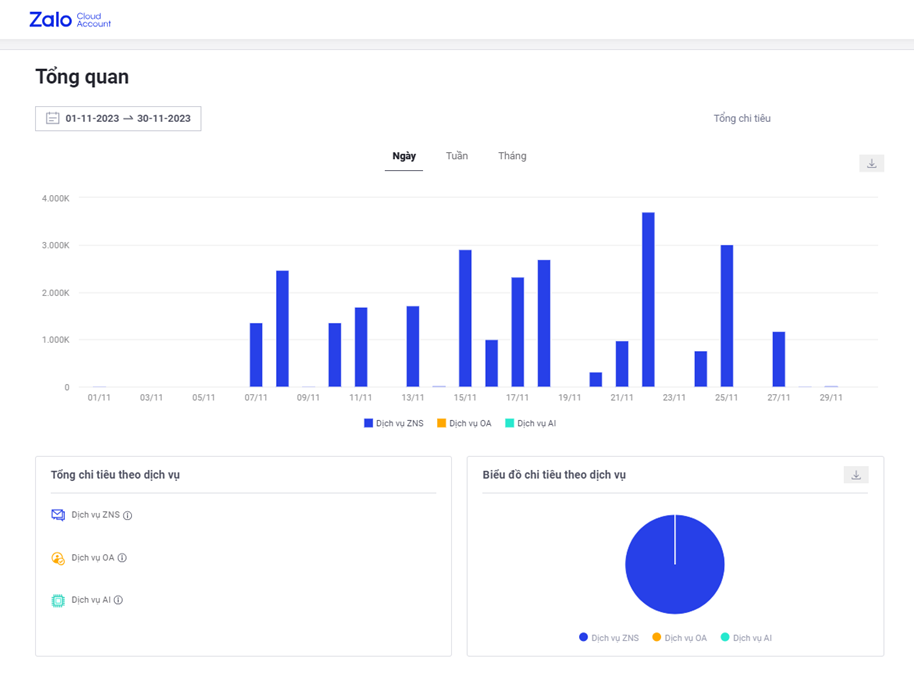Download the daily spending bar chart

pos(871,163)
